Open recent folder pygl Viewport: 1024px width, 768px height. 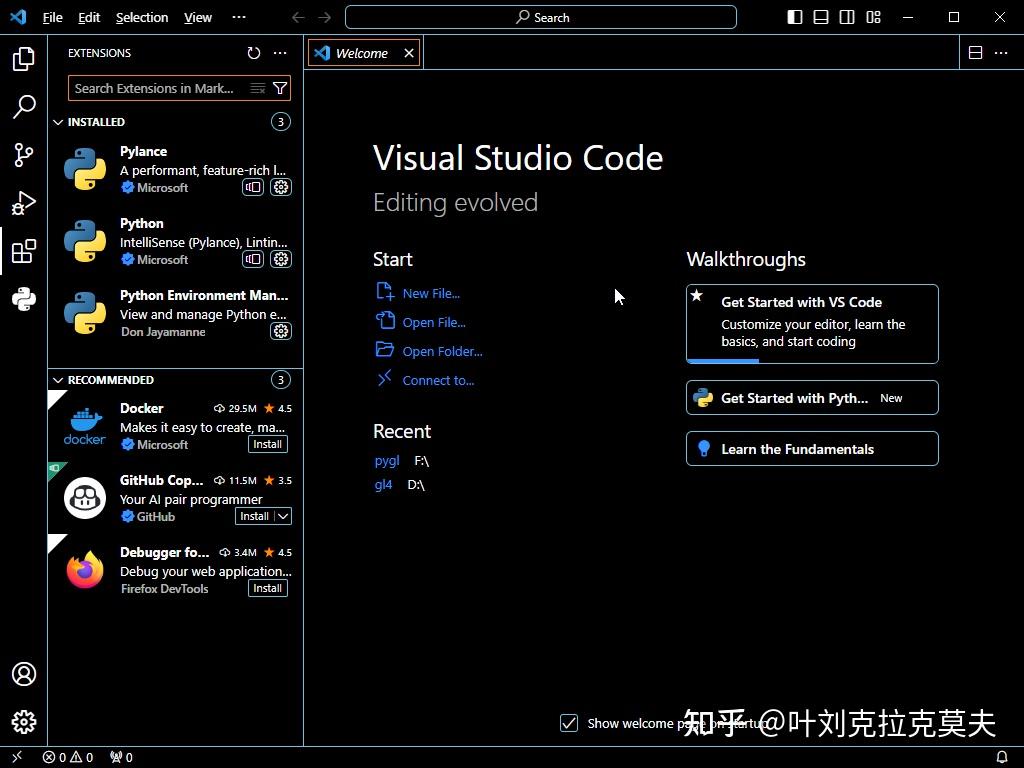click(x=387, y=460)
